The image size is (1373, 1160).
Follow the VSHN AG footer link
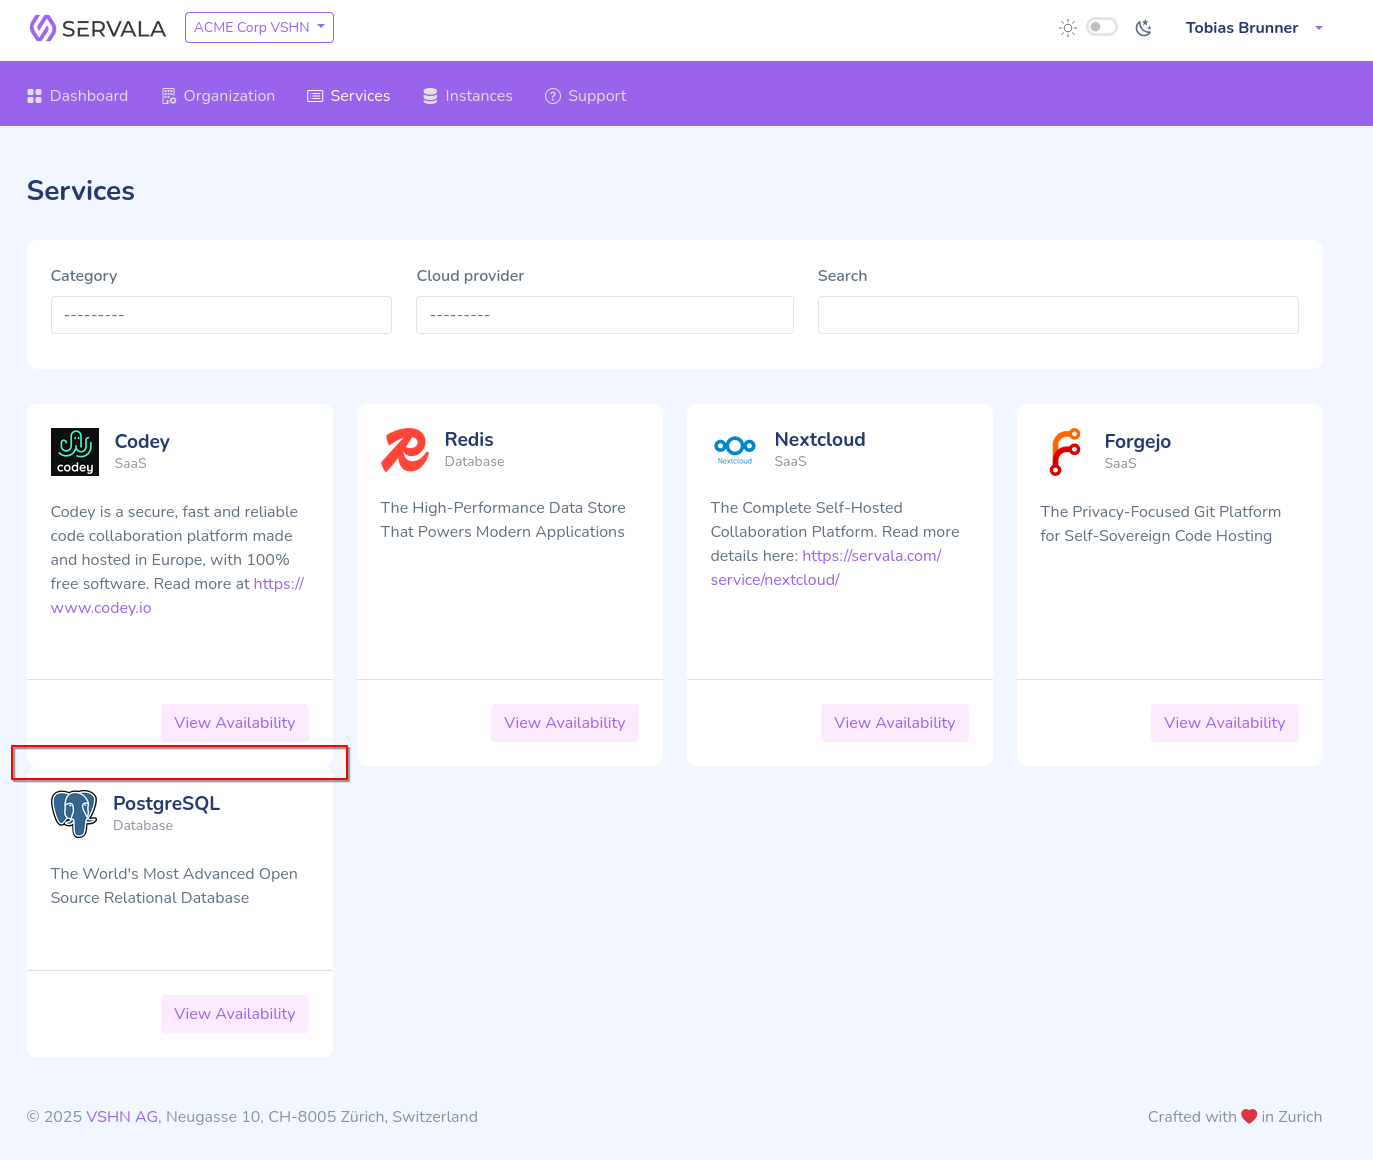click(122, 1117)
